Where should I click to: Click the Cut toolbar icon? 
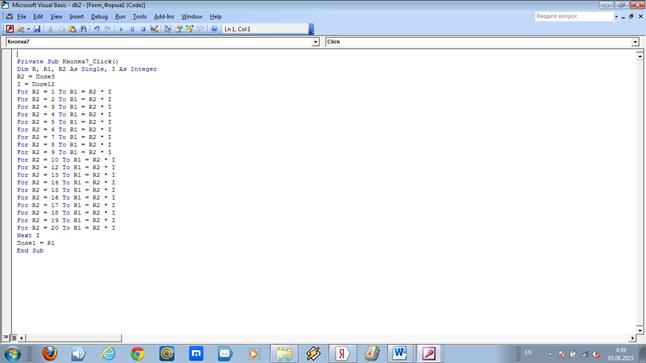point(50,29)
